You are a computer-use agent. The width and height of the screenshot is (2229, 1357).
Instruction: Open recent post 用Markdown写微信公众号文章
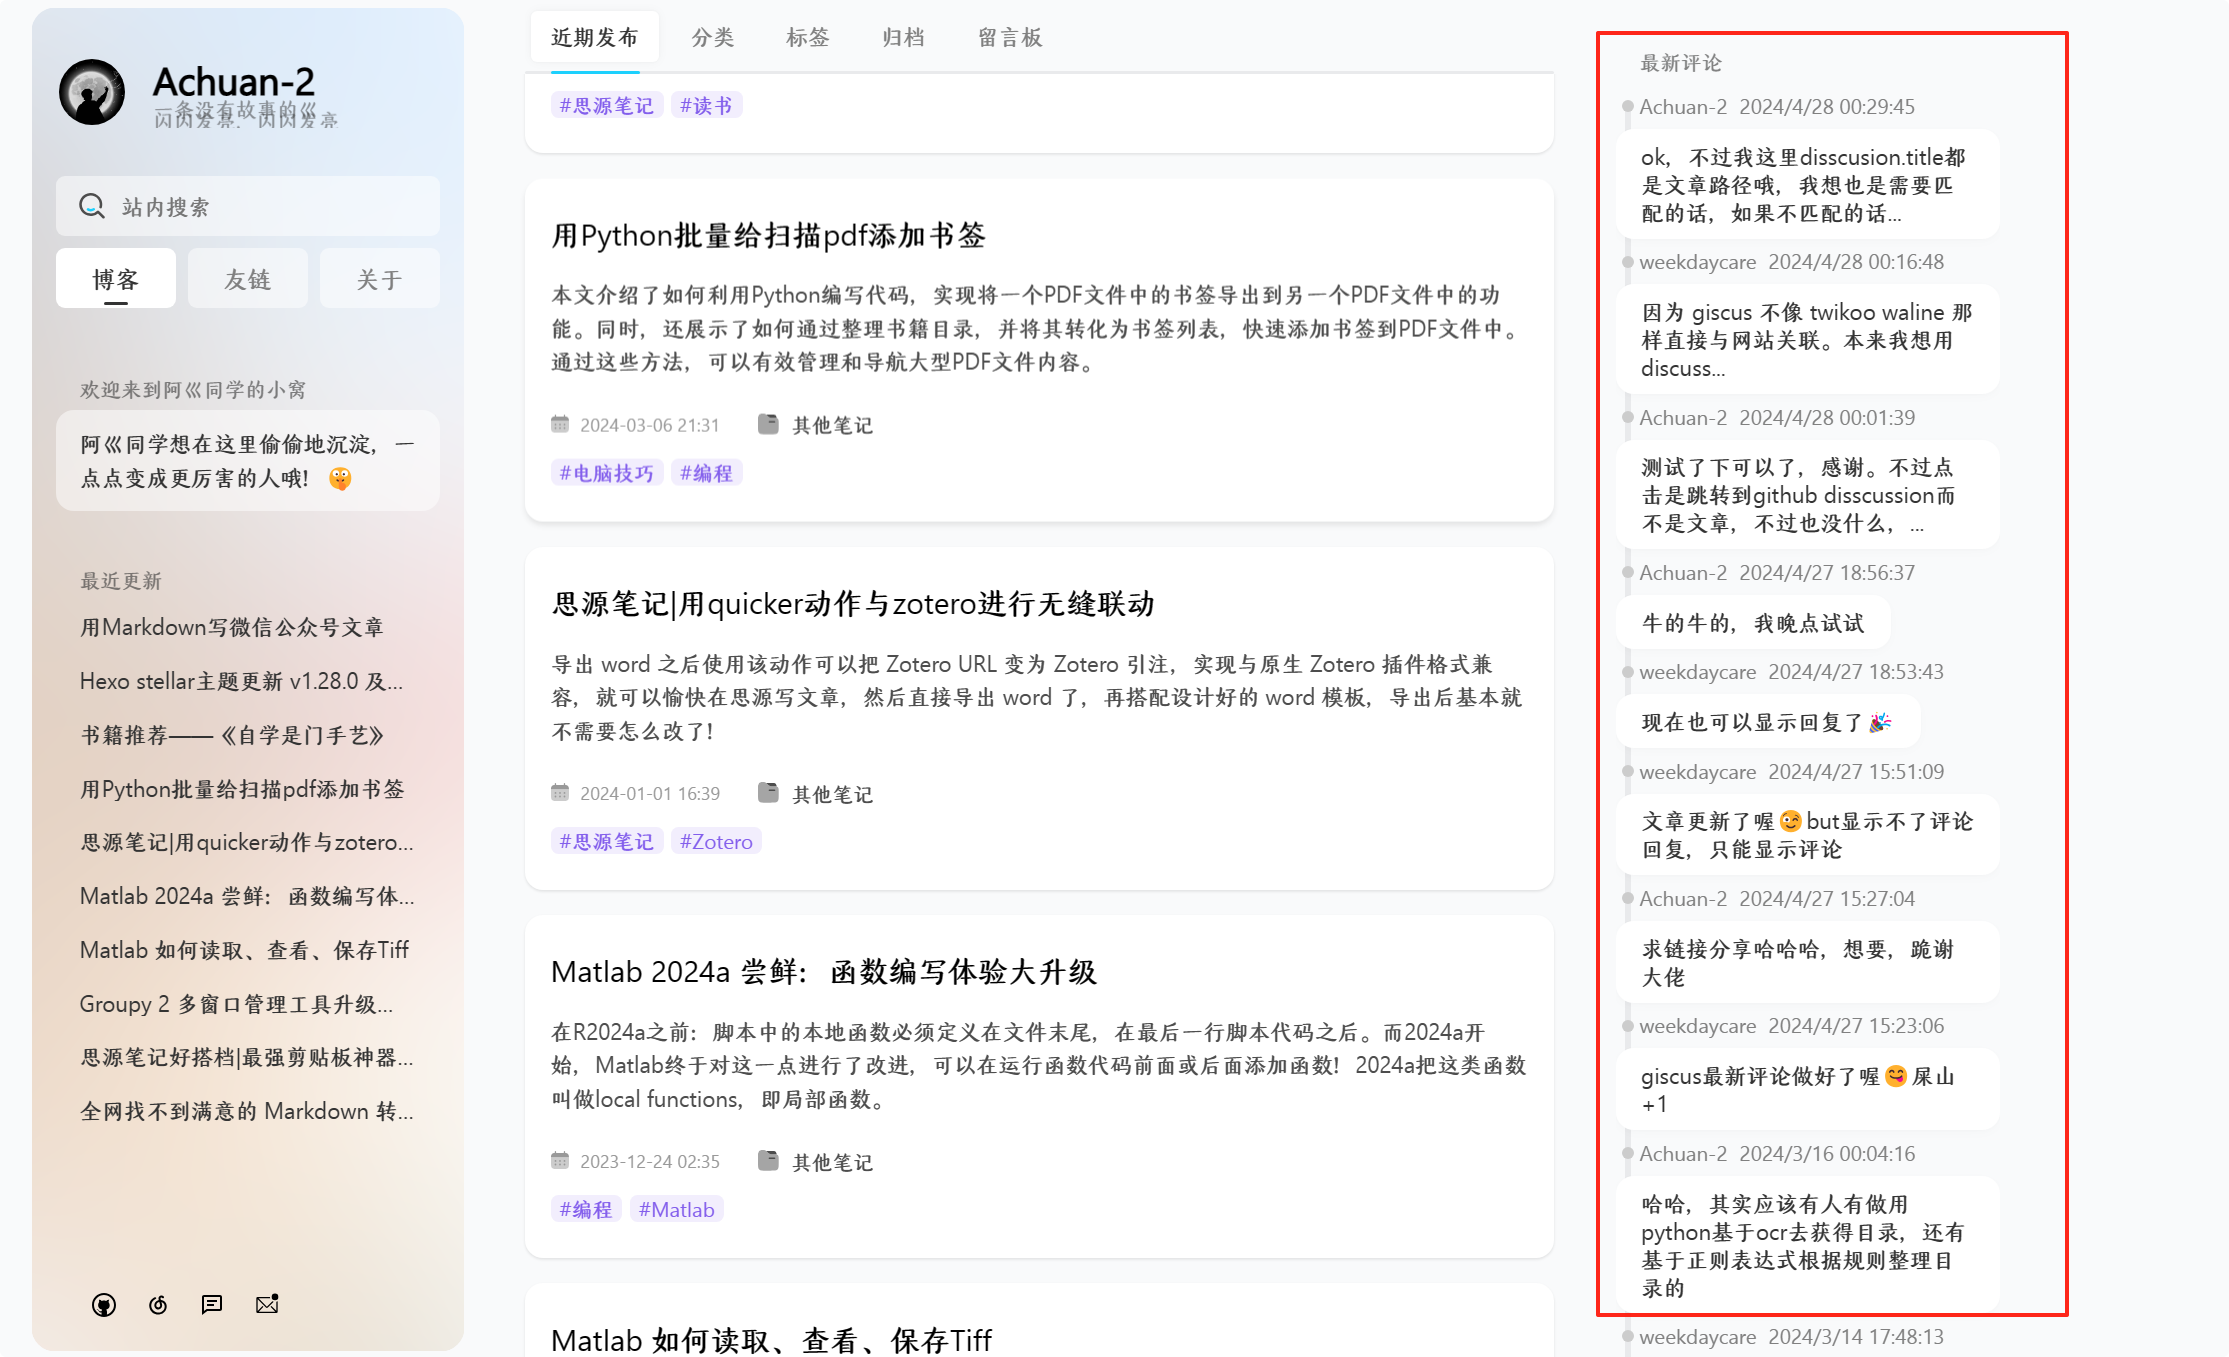[x=232, y=627]
